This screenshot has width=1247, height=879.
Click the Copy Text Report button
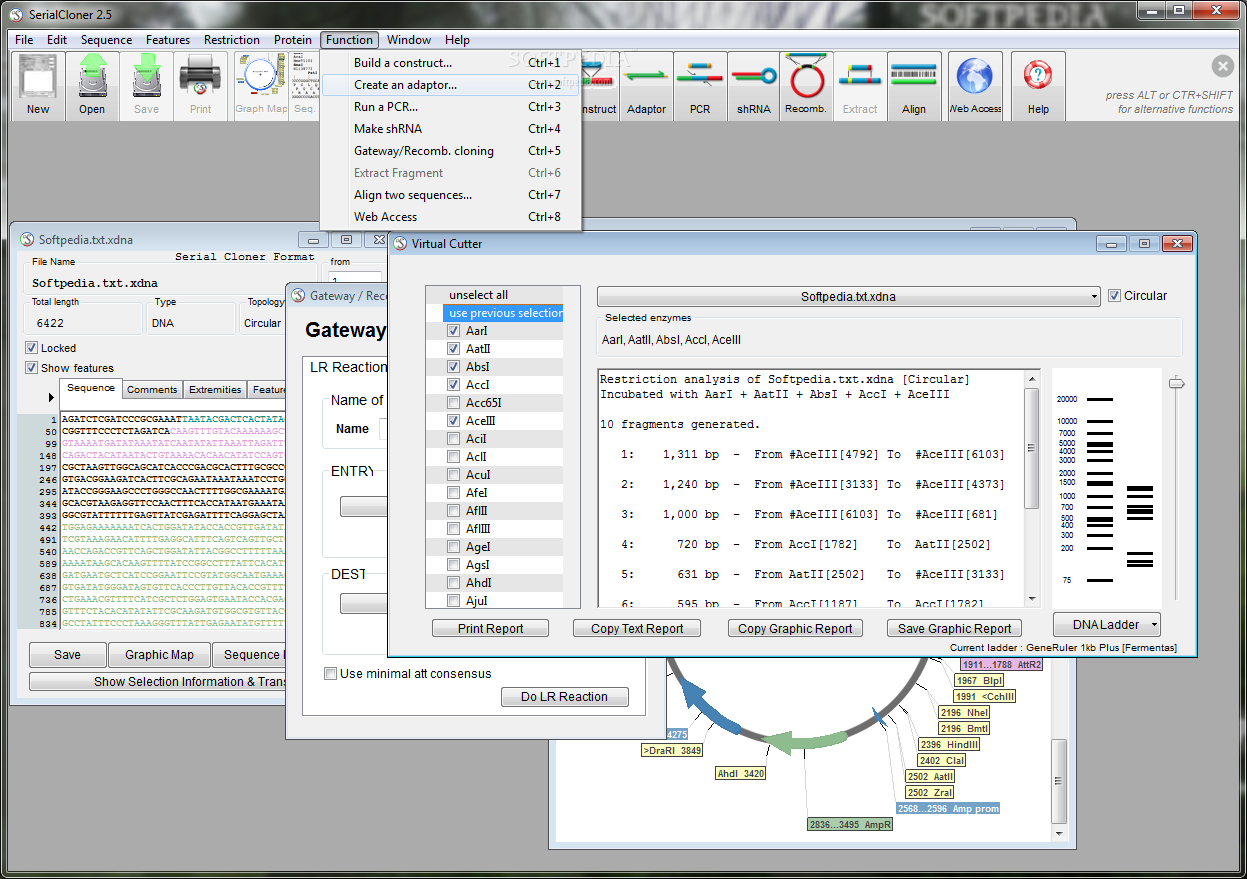637,629
